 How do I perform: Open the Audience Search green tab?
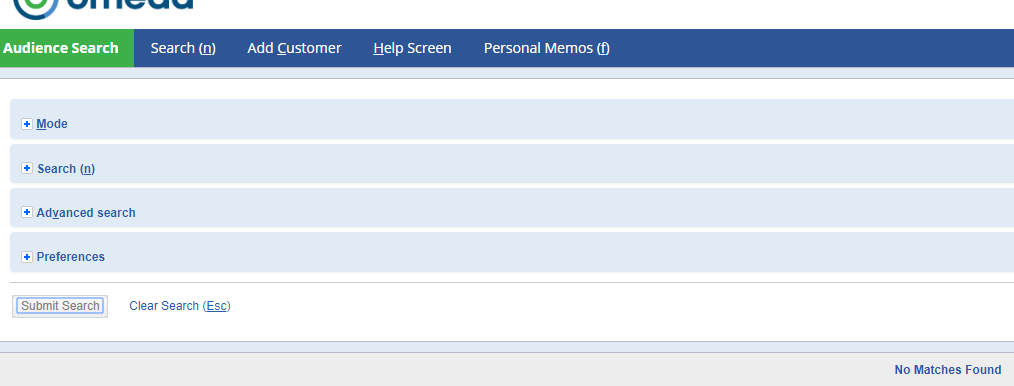pos(67,48)
